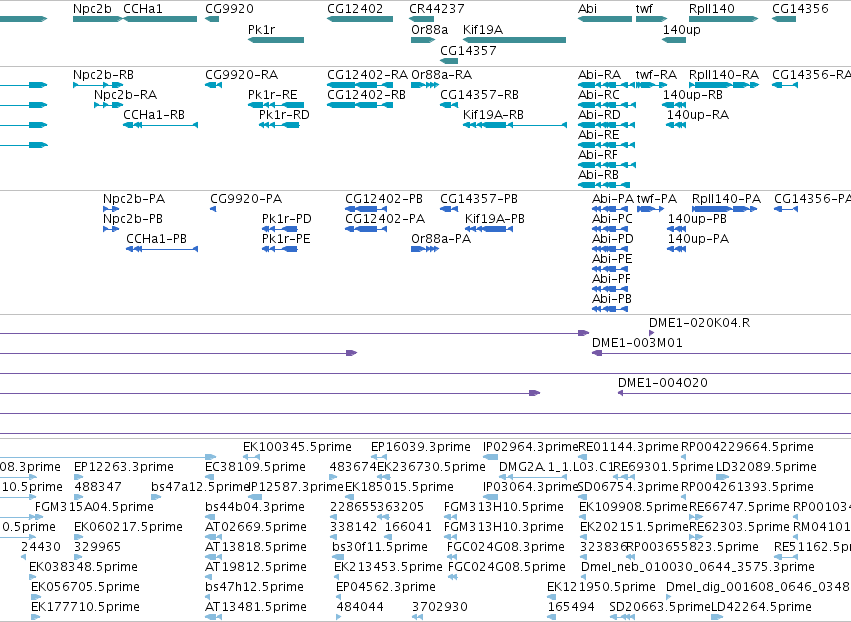Select the twf-RA transcript
The width and height of the screenshot is (851, 622).
651,85
